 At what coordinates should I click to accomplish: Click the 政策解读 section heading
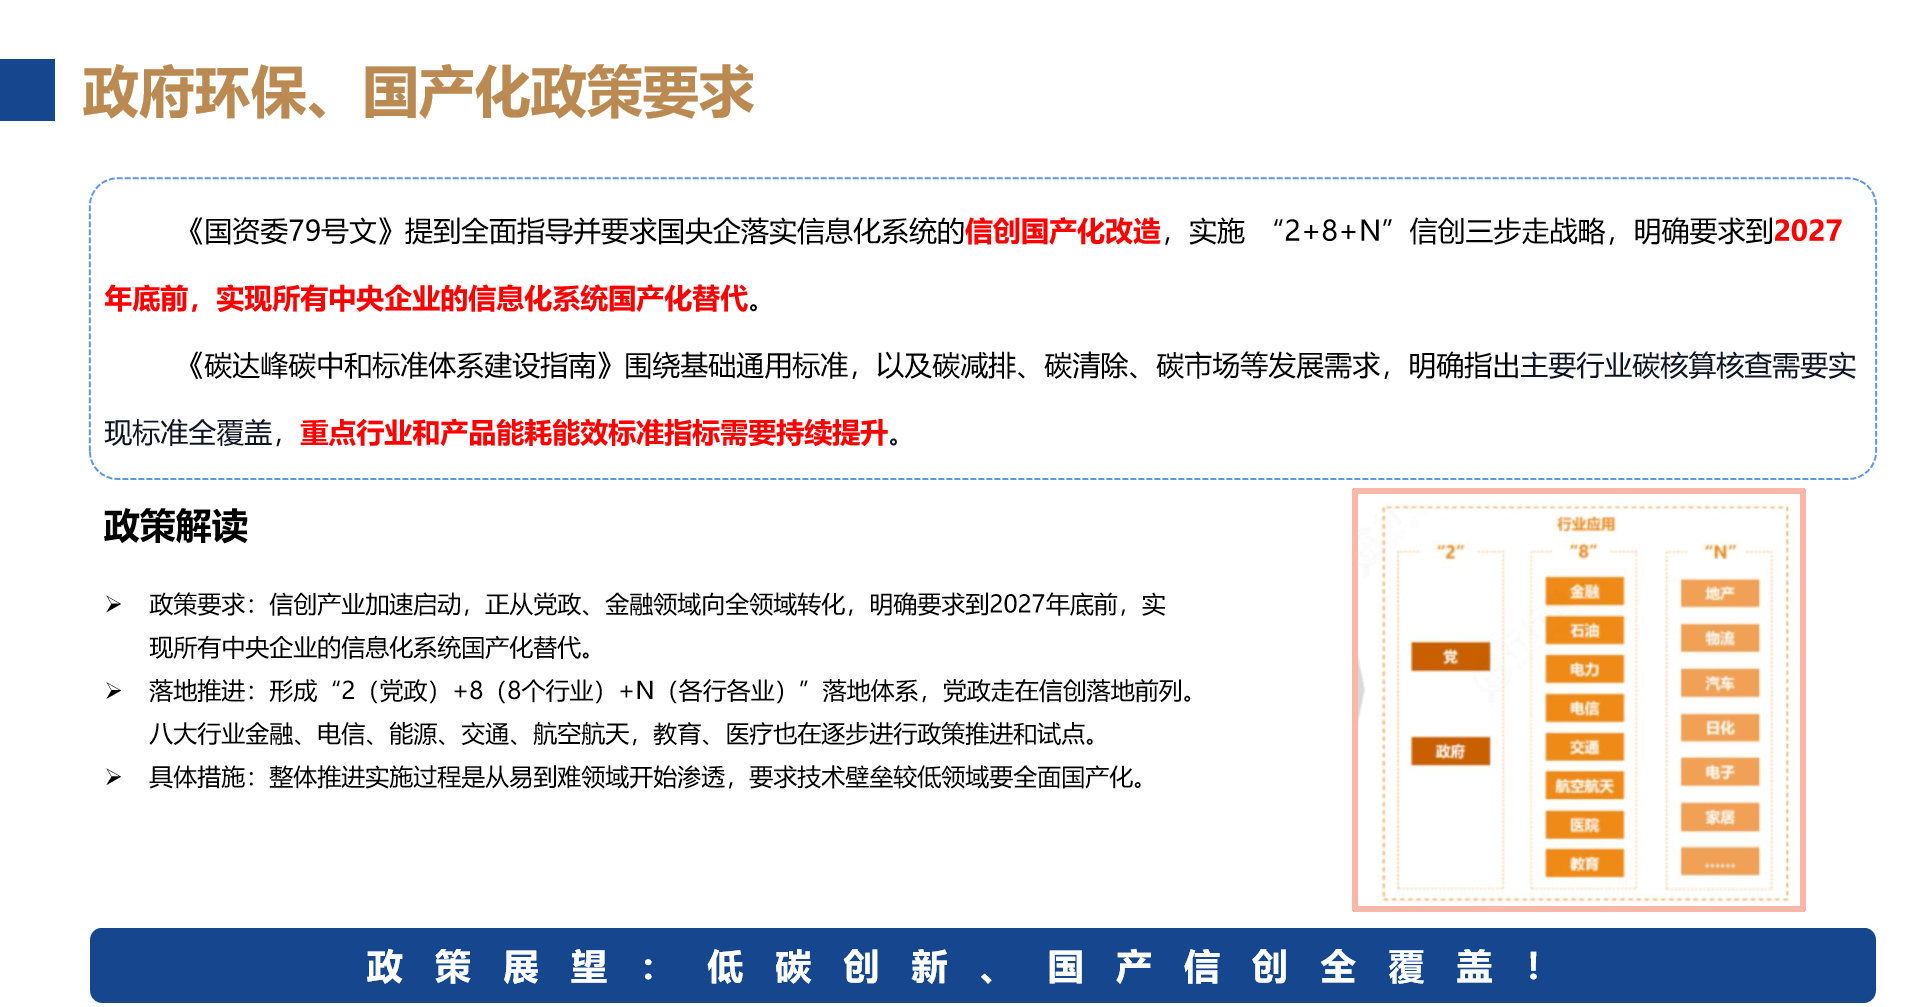pyautogui.click(x=176, y=526)
